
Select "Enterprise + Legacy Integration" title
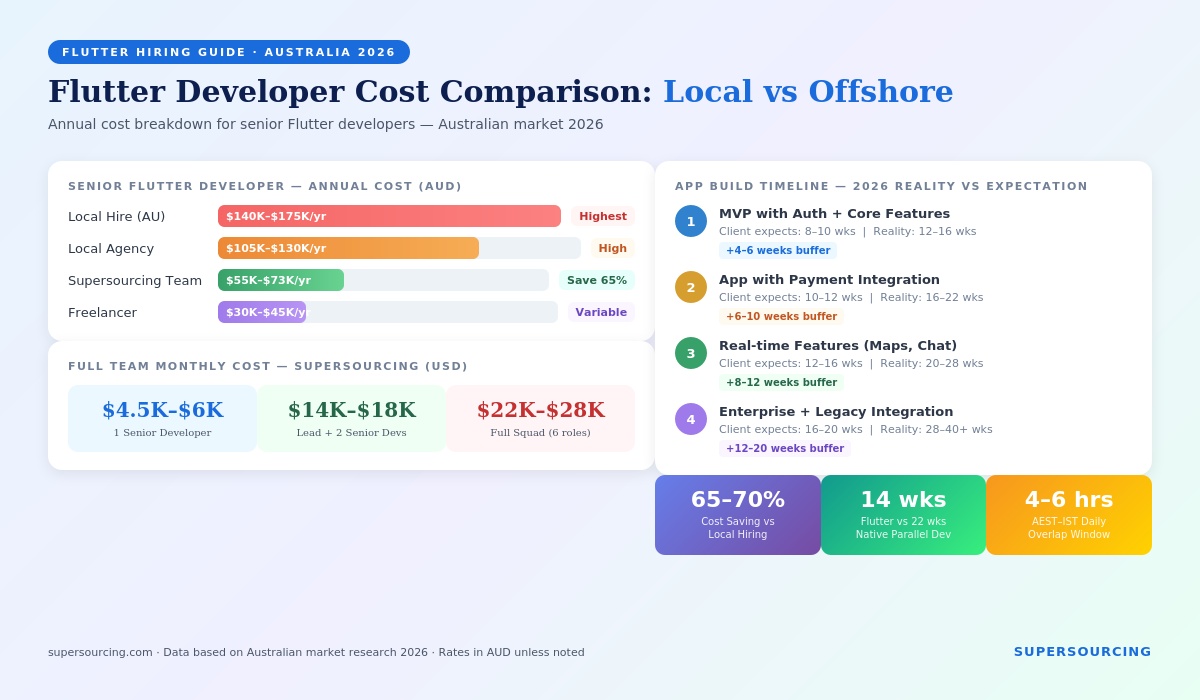click(x=836, y=411)
